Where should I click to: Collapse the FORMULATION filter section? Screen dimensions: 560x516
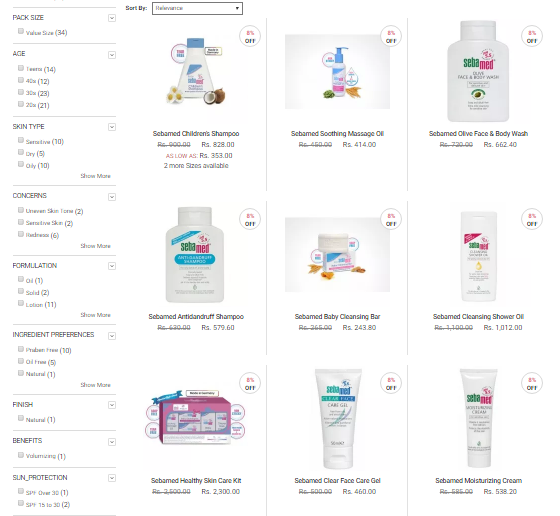pyautogui.click(x=112, y=266)
